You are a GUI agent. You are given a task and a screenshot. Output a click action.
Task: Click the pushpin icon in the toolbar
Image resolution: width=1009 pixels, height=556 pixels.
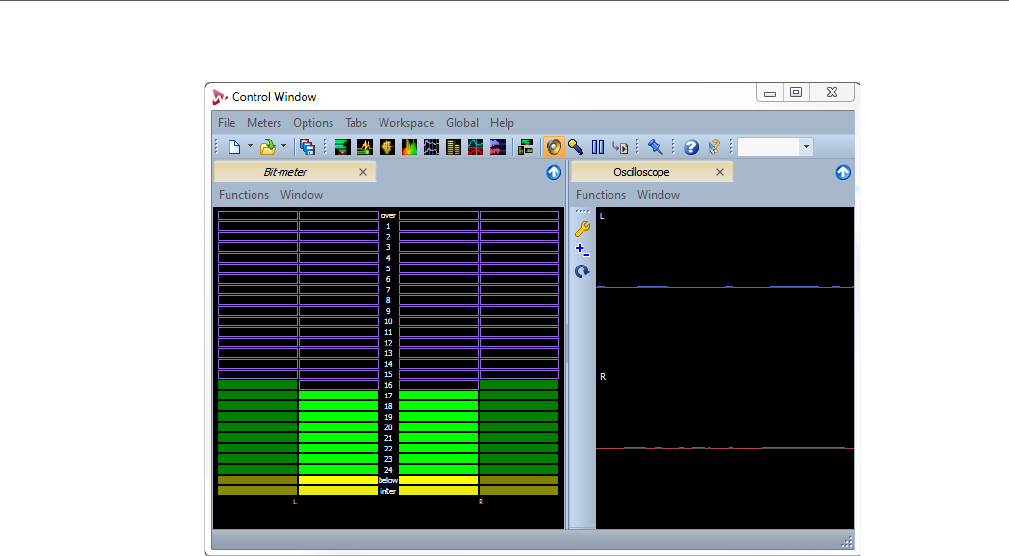tap(655, 147)
